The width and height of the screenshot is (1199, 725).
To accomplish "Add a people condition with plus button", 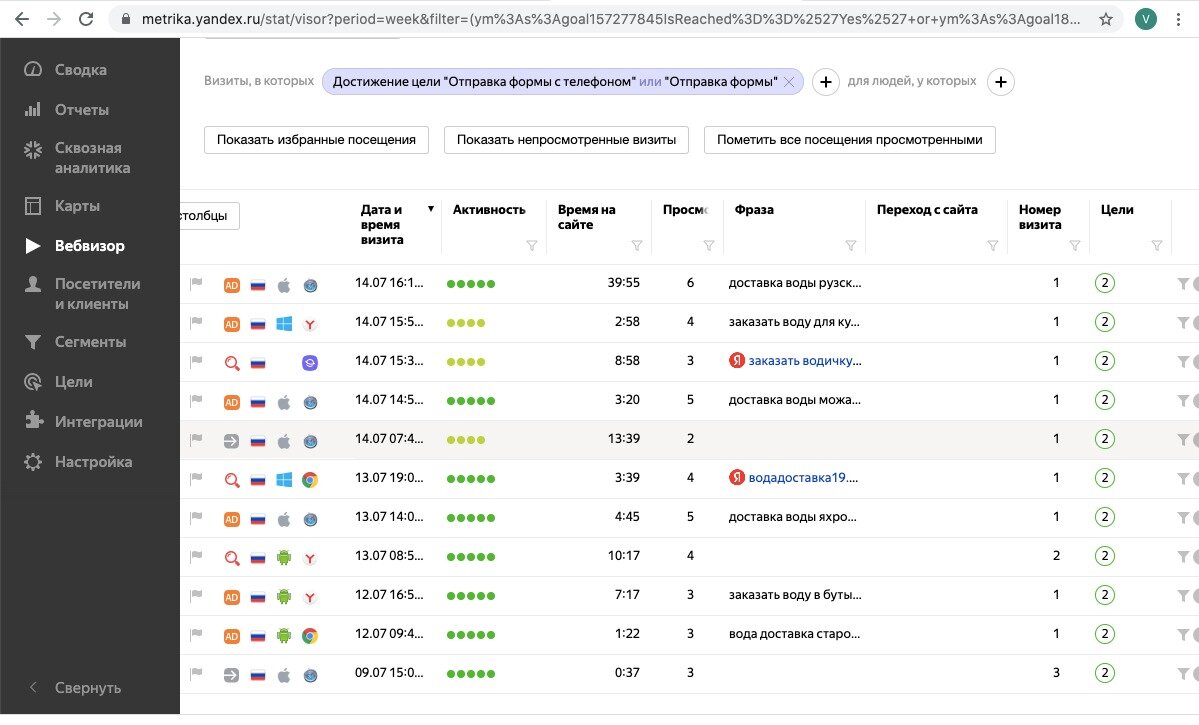I will click(x=1001, y=82).
